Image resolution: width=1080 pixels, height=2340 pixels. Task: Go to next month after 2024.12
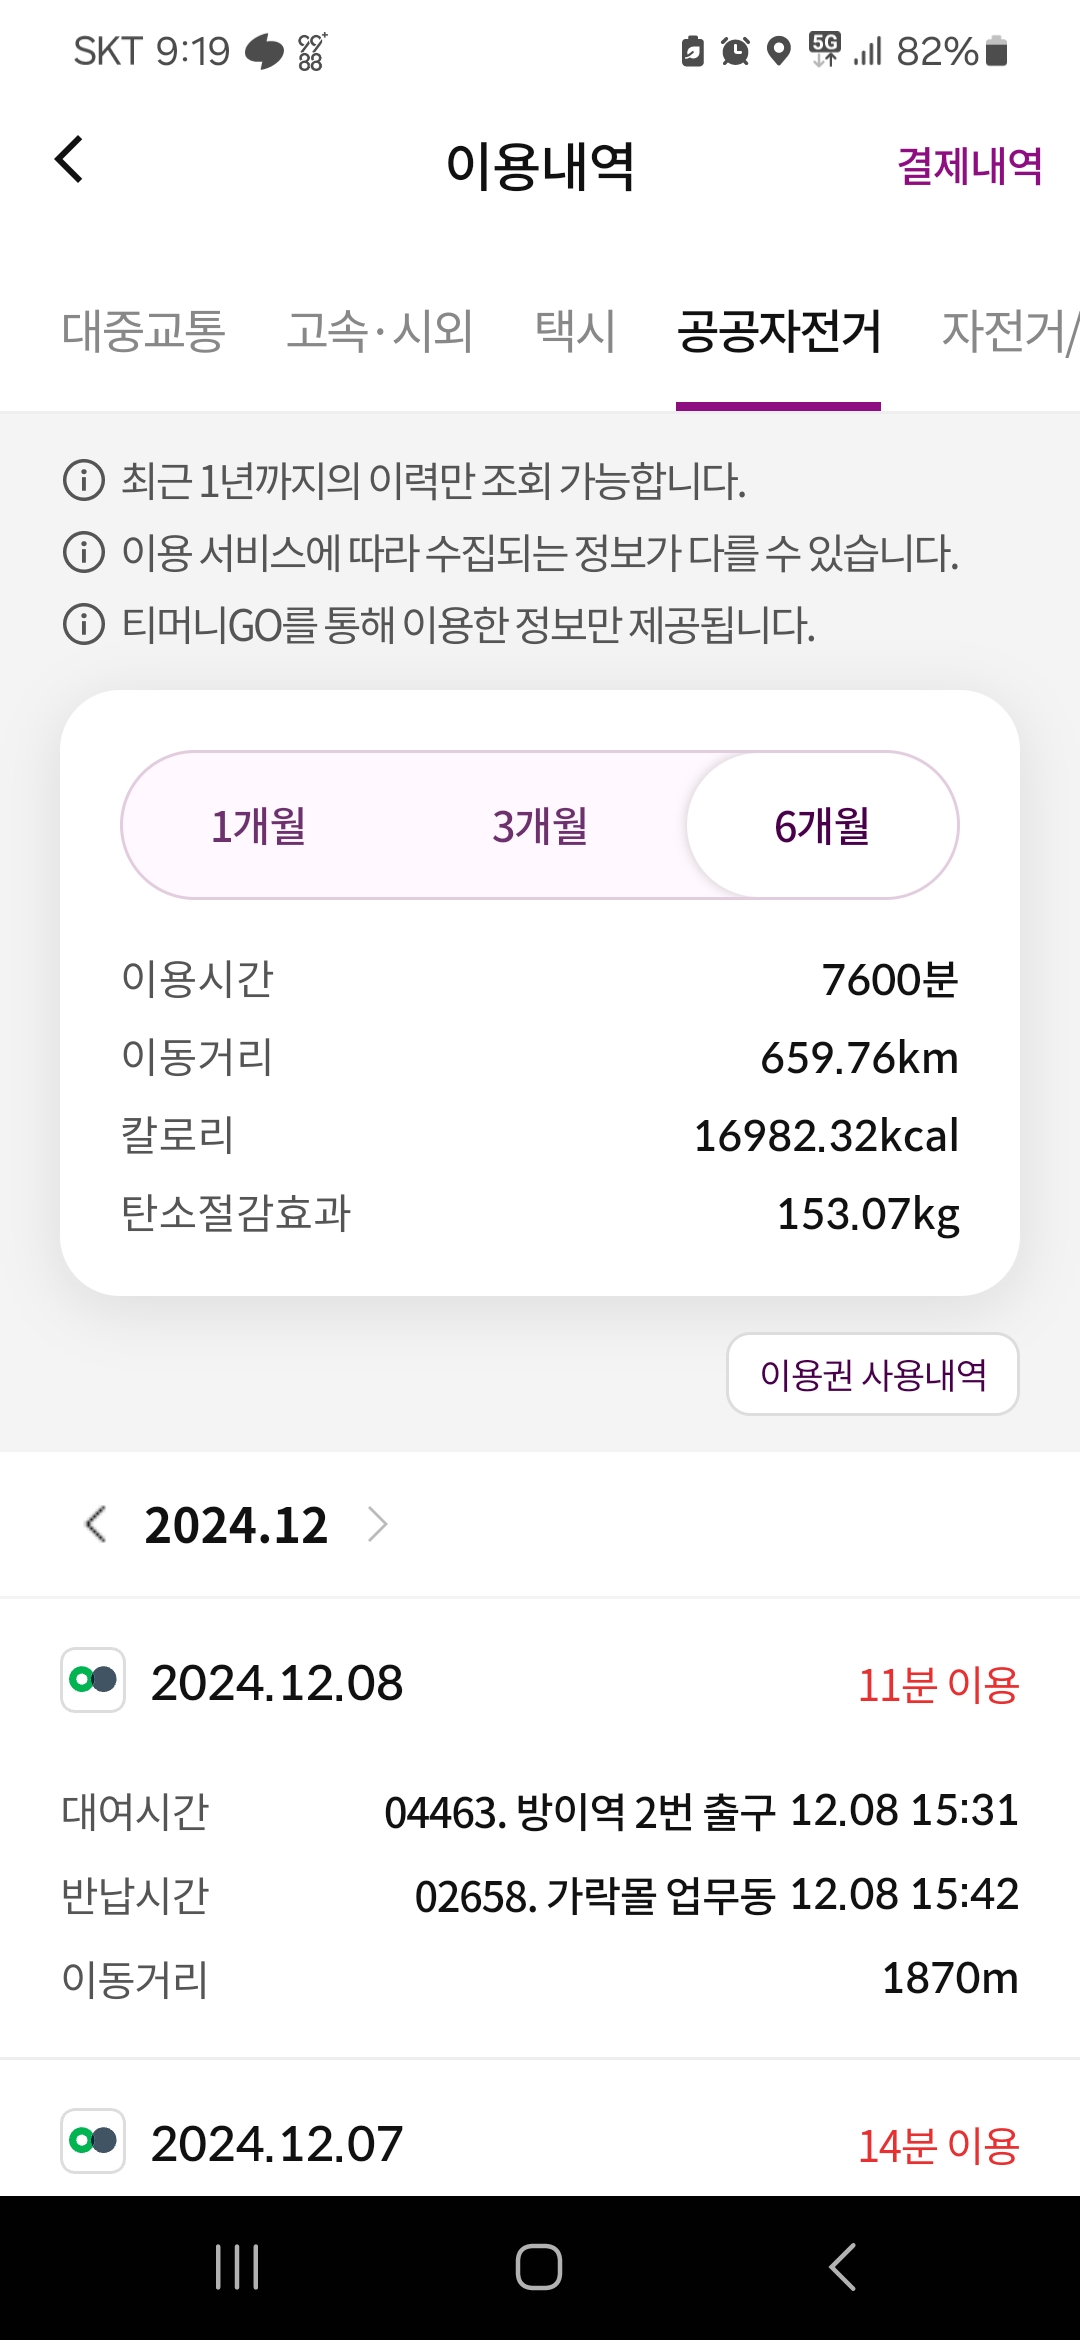tap(377, 1525)
